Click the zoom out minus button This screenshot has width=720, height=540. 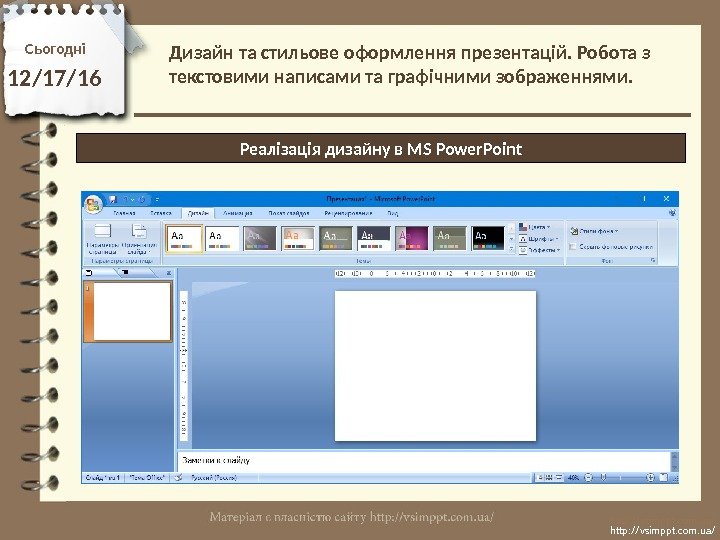588,478
